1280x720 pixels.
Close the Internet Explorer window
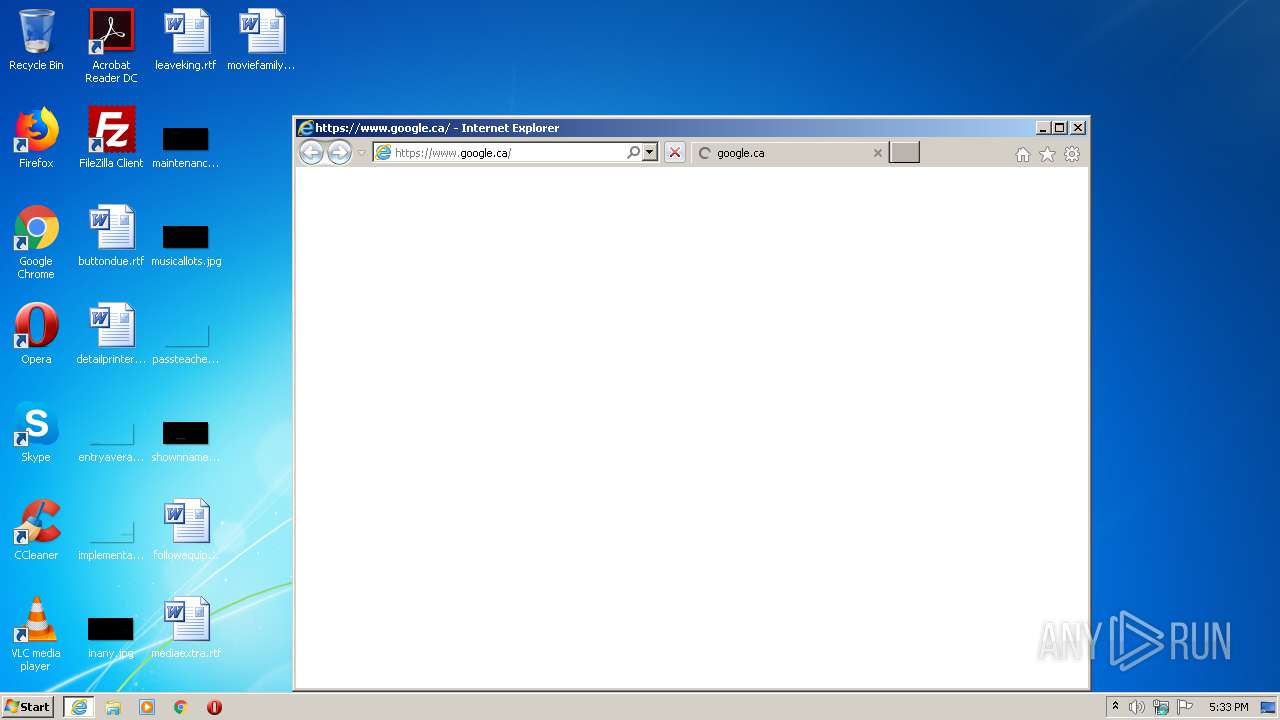[1077, 128]
